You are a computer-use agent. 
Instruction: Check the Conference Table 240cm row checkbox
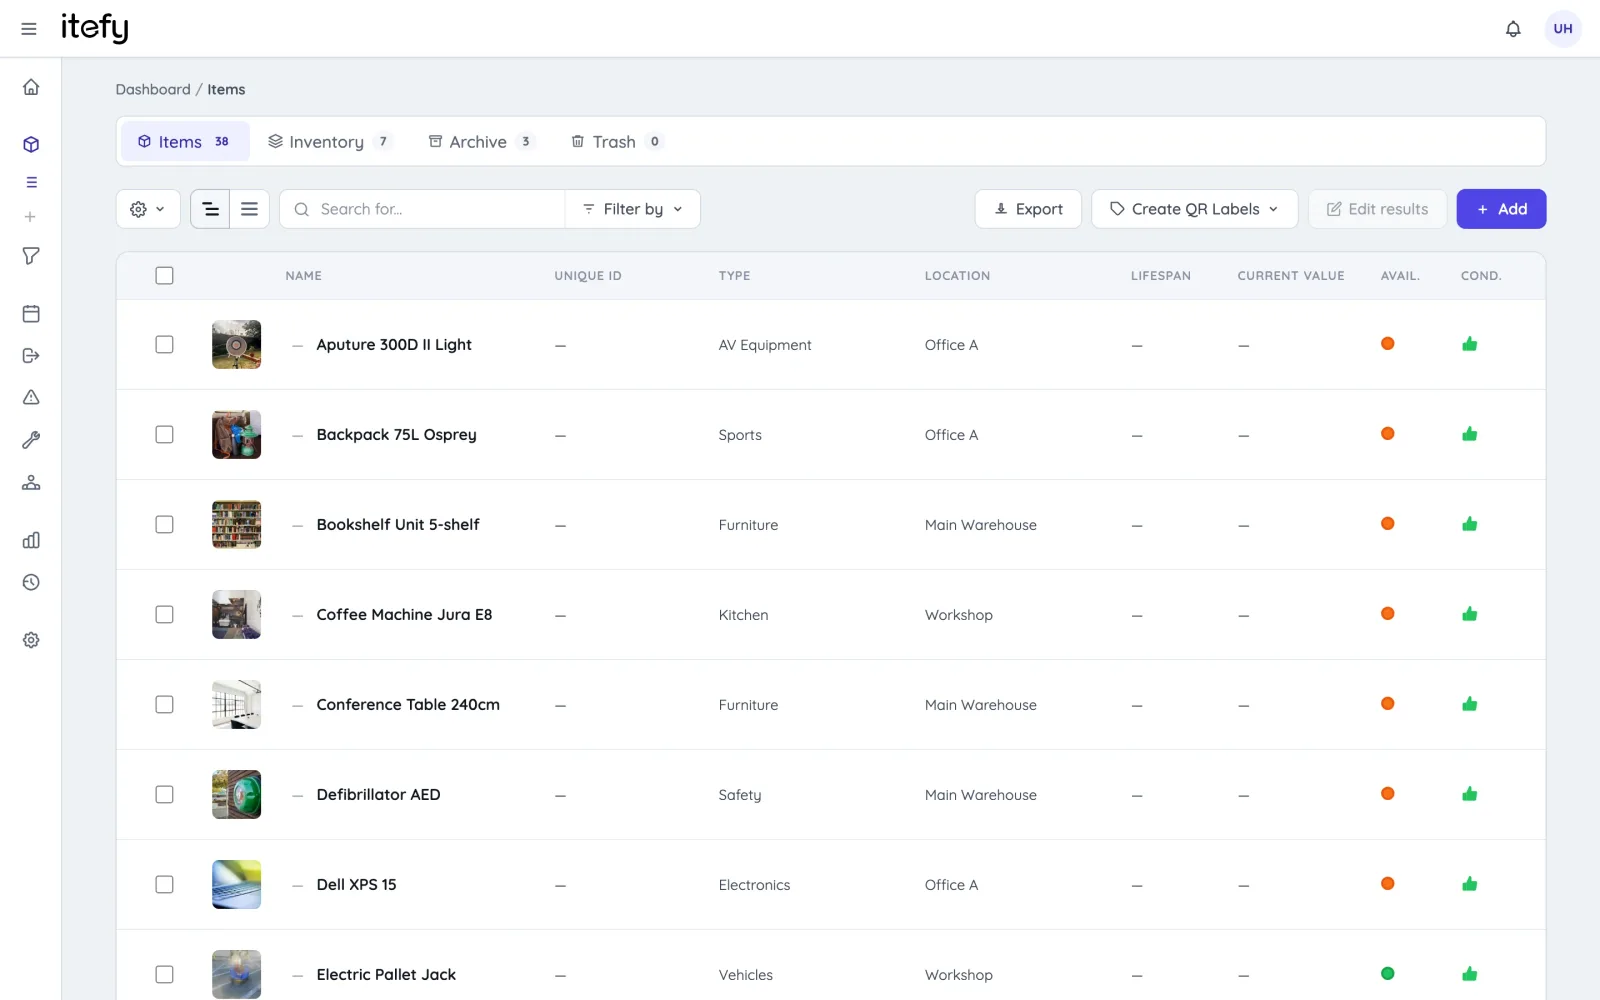(x=165, y=704)
